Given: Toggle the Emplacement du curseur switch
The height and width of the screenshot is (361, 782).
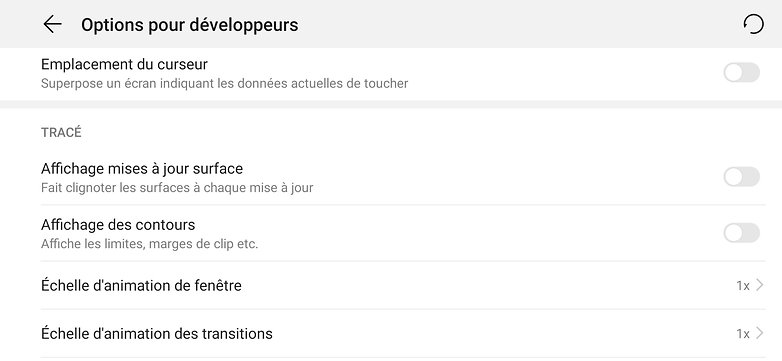Looking at the screenshot, I should tap(742, 73).
